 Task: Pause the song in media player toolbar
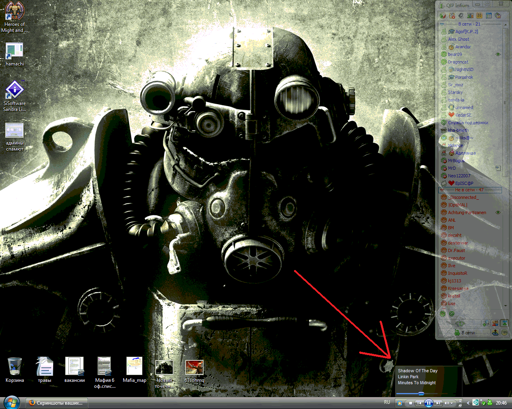[429, 403]
